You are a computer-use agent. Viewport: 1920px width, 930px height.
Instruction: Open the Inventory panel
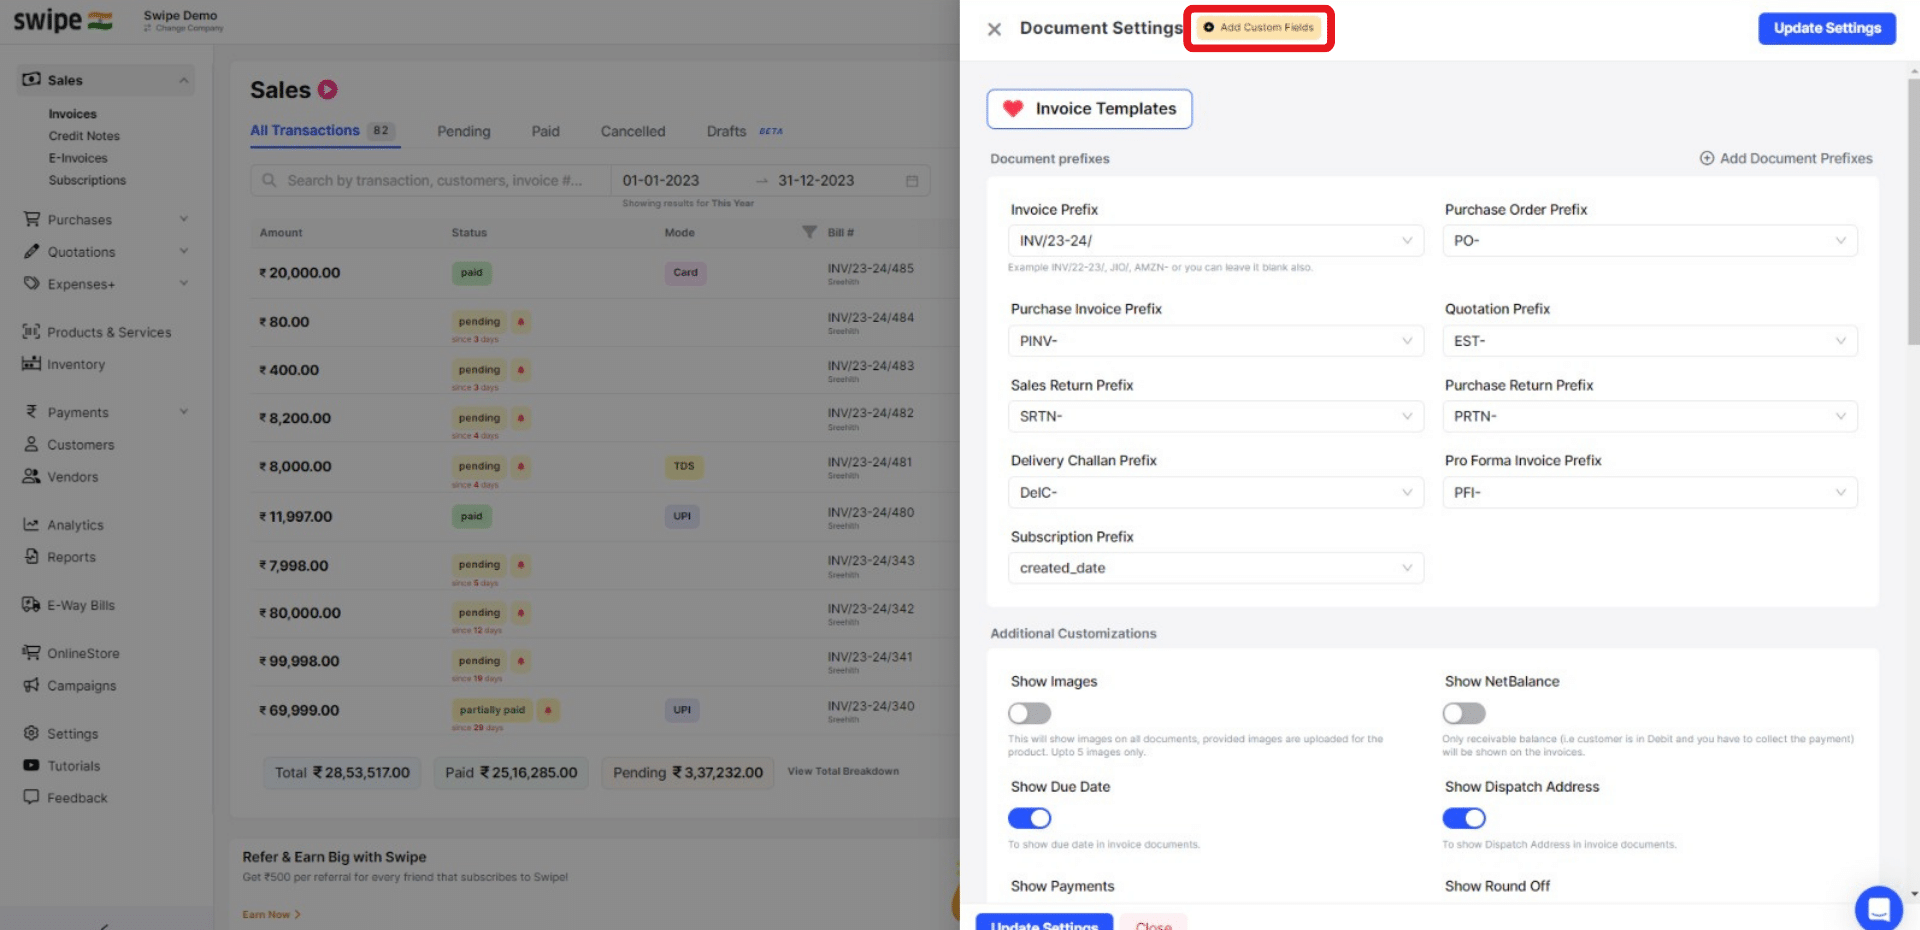74,364
